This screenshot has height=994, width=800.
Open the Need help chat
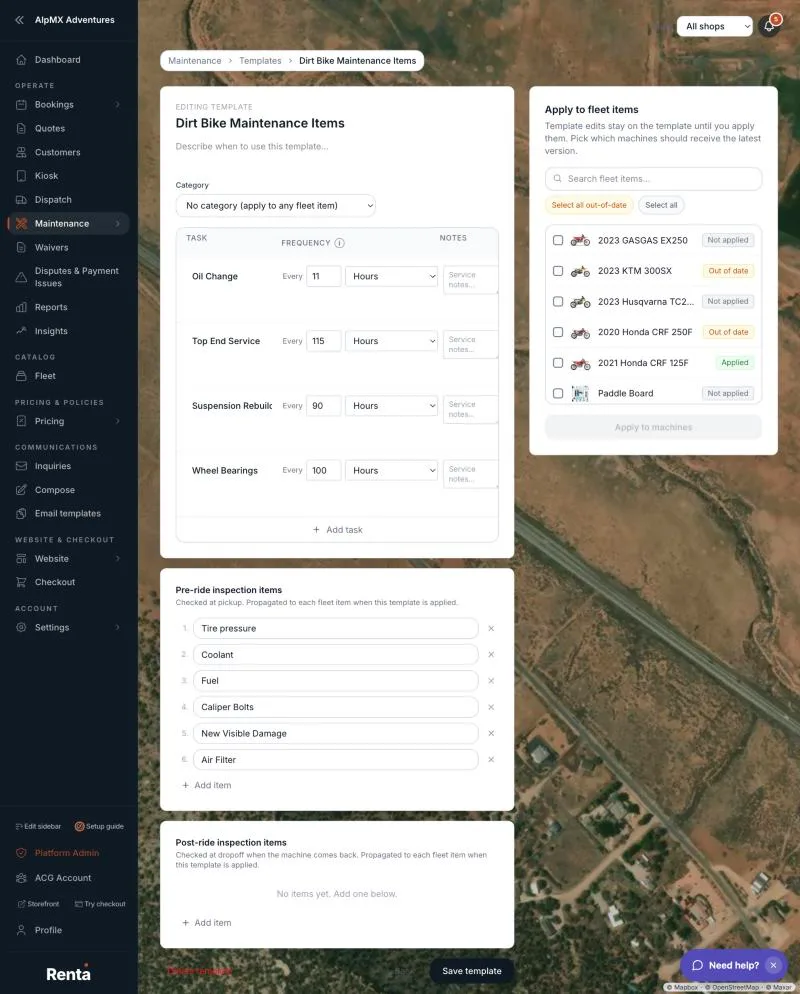pyautogui.click(x=726, y=965)
